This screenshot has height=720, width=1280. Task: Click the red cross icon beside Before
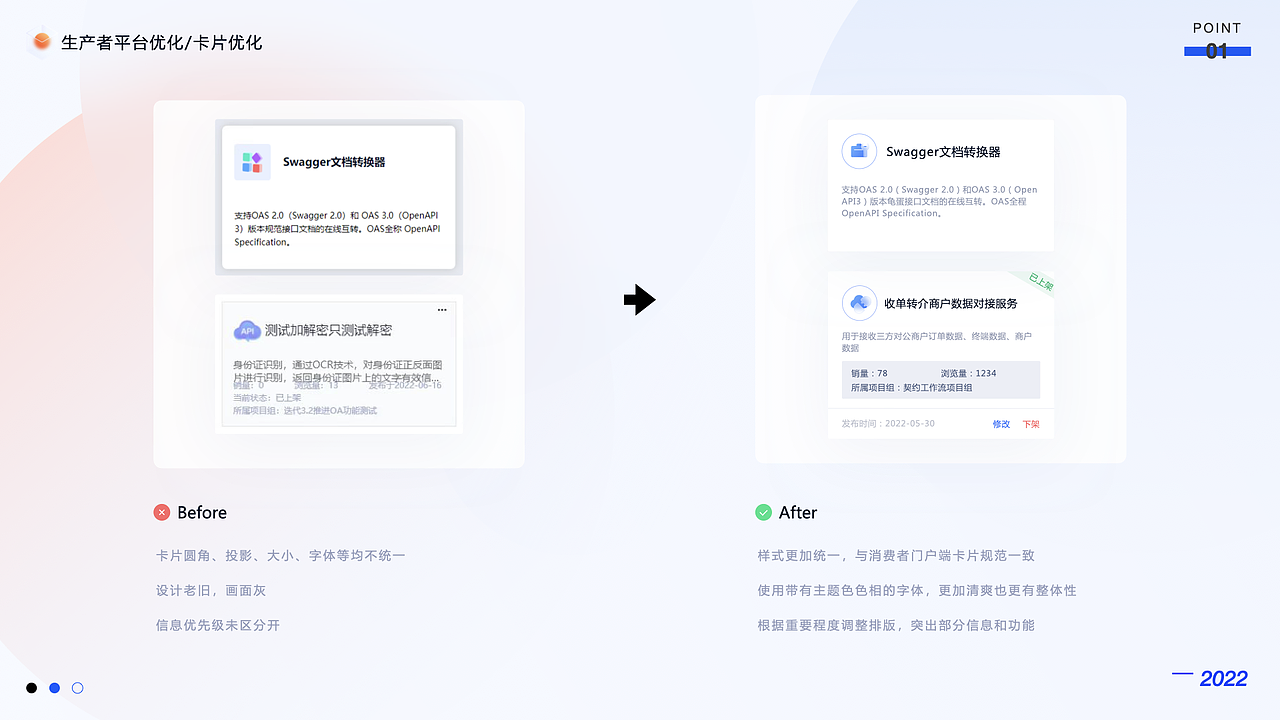point(162,512)
